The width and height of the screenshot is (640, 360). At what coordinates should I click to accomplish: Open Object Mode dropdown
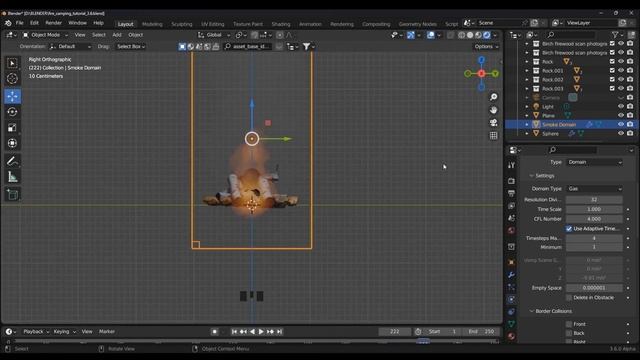pos(46,35)
